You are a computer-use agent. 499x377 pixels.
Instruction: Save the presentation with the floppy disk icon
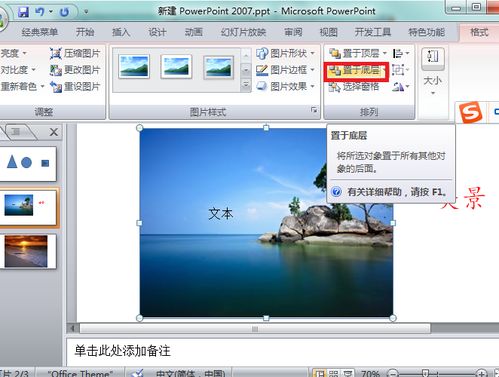tap(23, 12)
